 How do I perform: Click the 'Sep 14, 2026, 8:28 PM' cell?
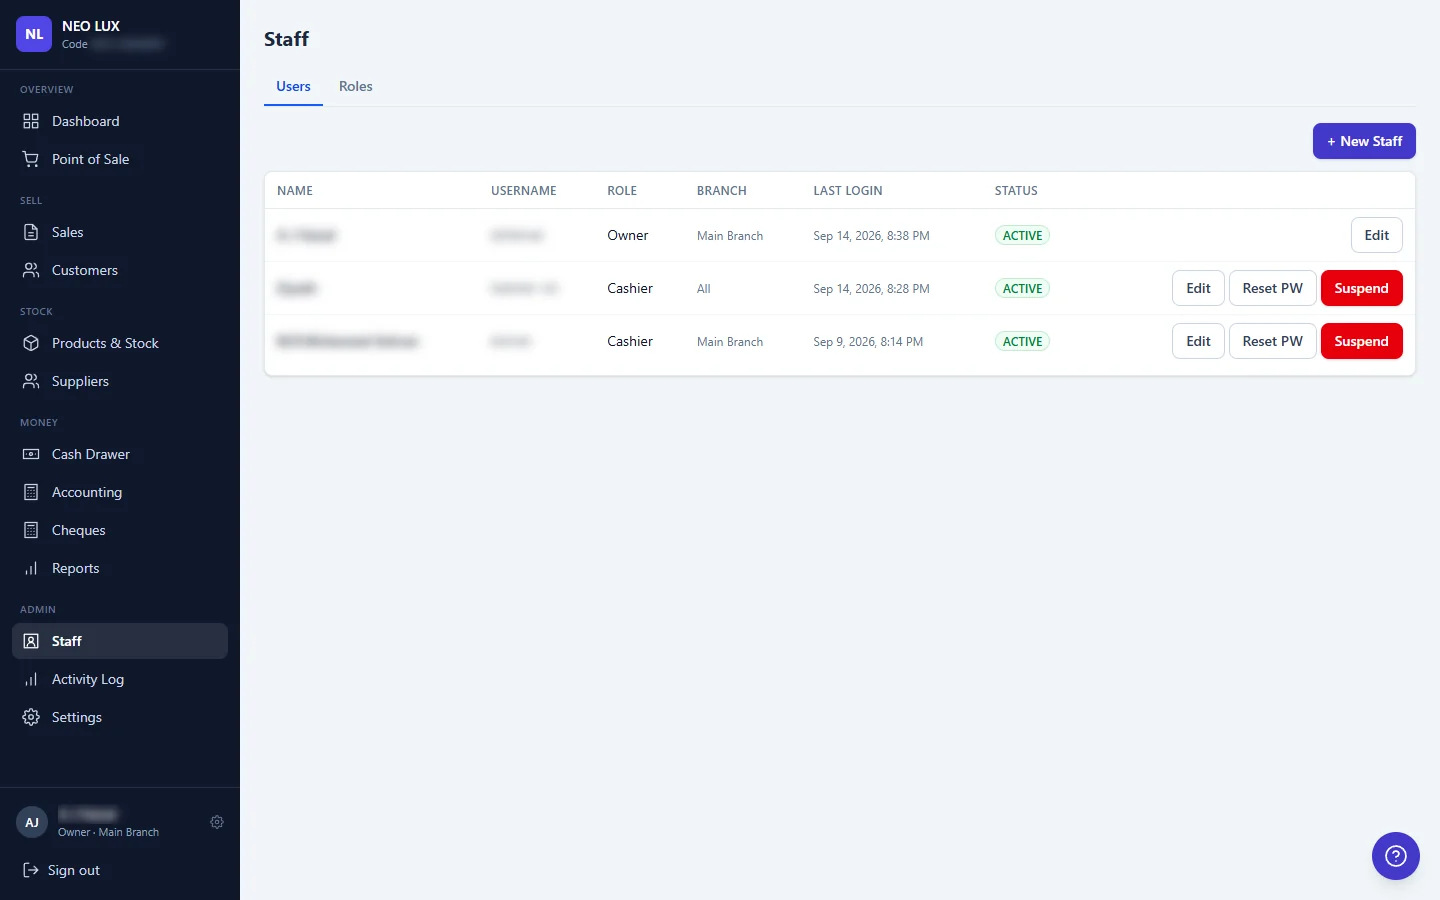click(x=871, y=289)
